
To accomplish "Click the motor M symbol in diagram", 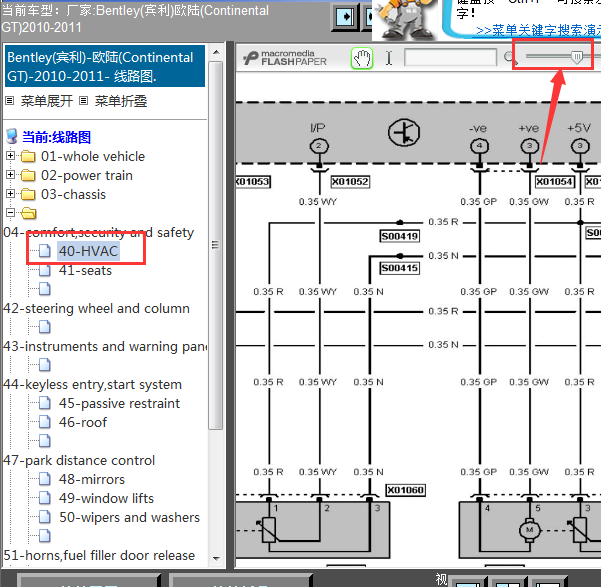I will pyautogui.click(x=530, y=530).
